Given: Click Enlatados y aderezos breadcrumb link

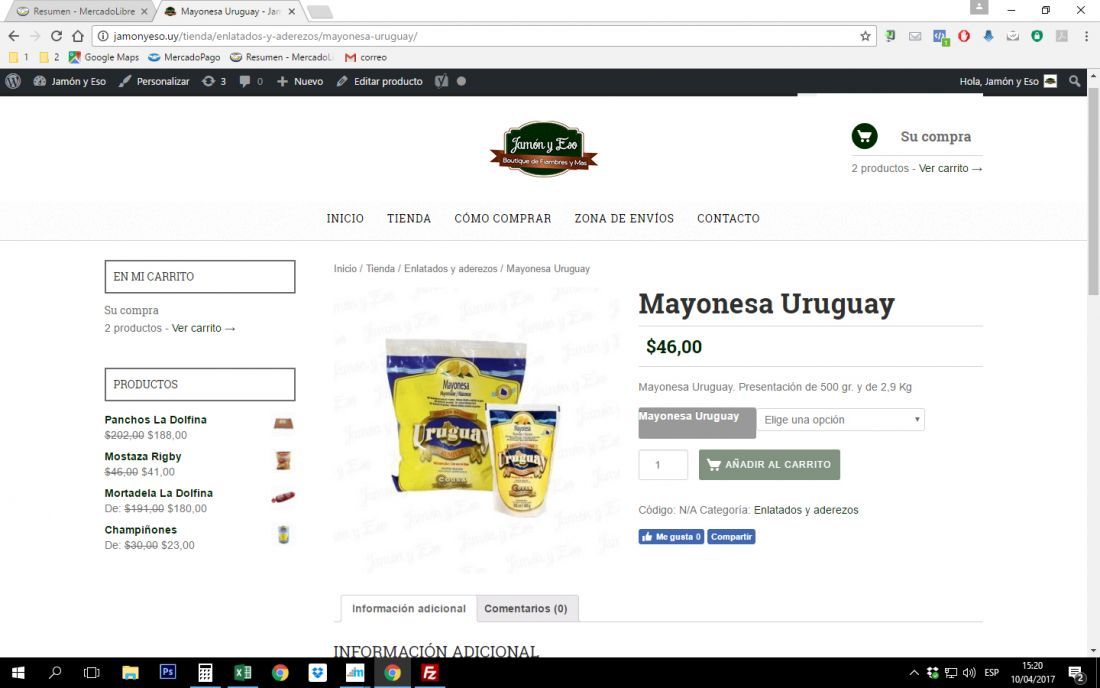Looking at the screenshot, I should click(x=450, y=269).
